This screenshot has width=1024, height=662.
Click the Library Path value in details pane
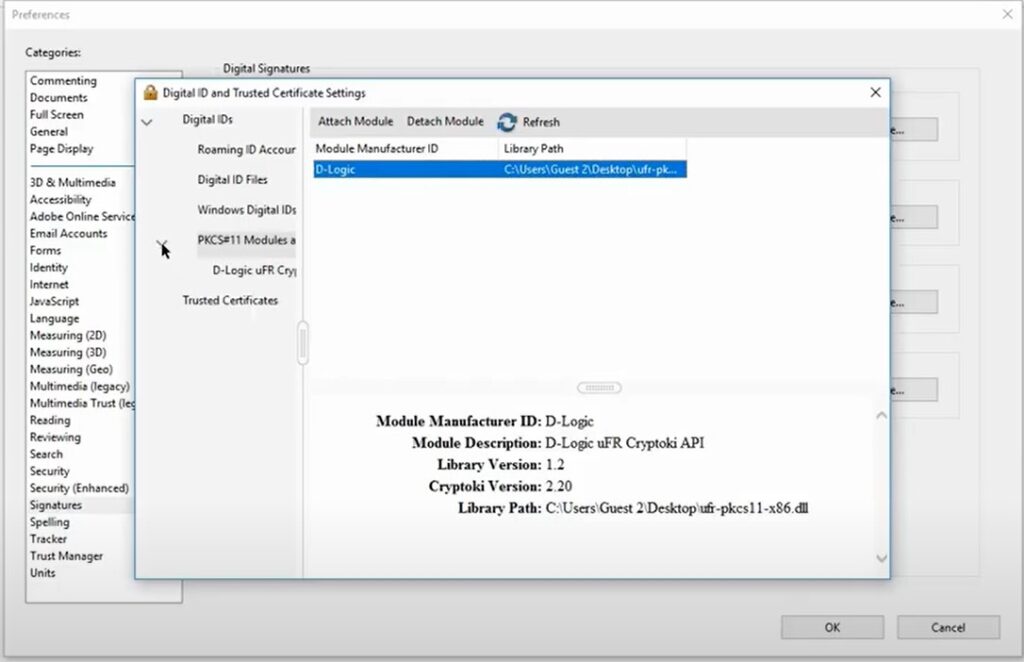coord(677,508)
